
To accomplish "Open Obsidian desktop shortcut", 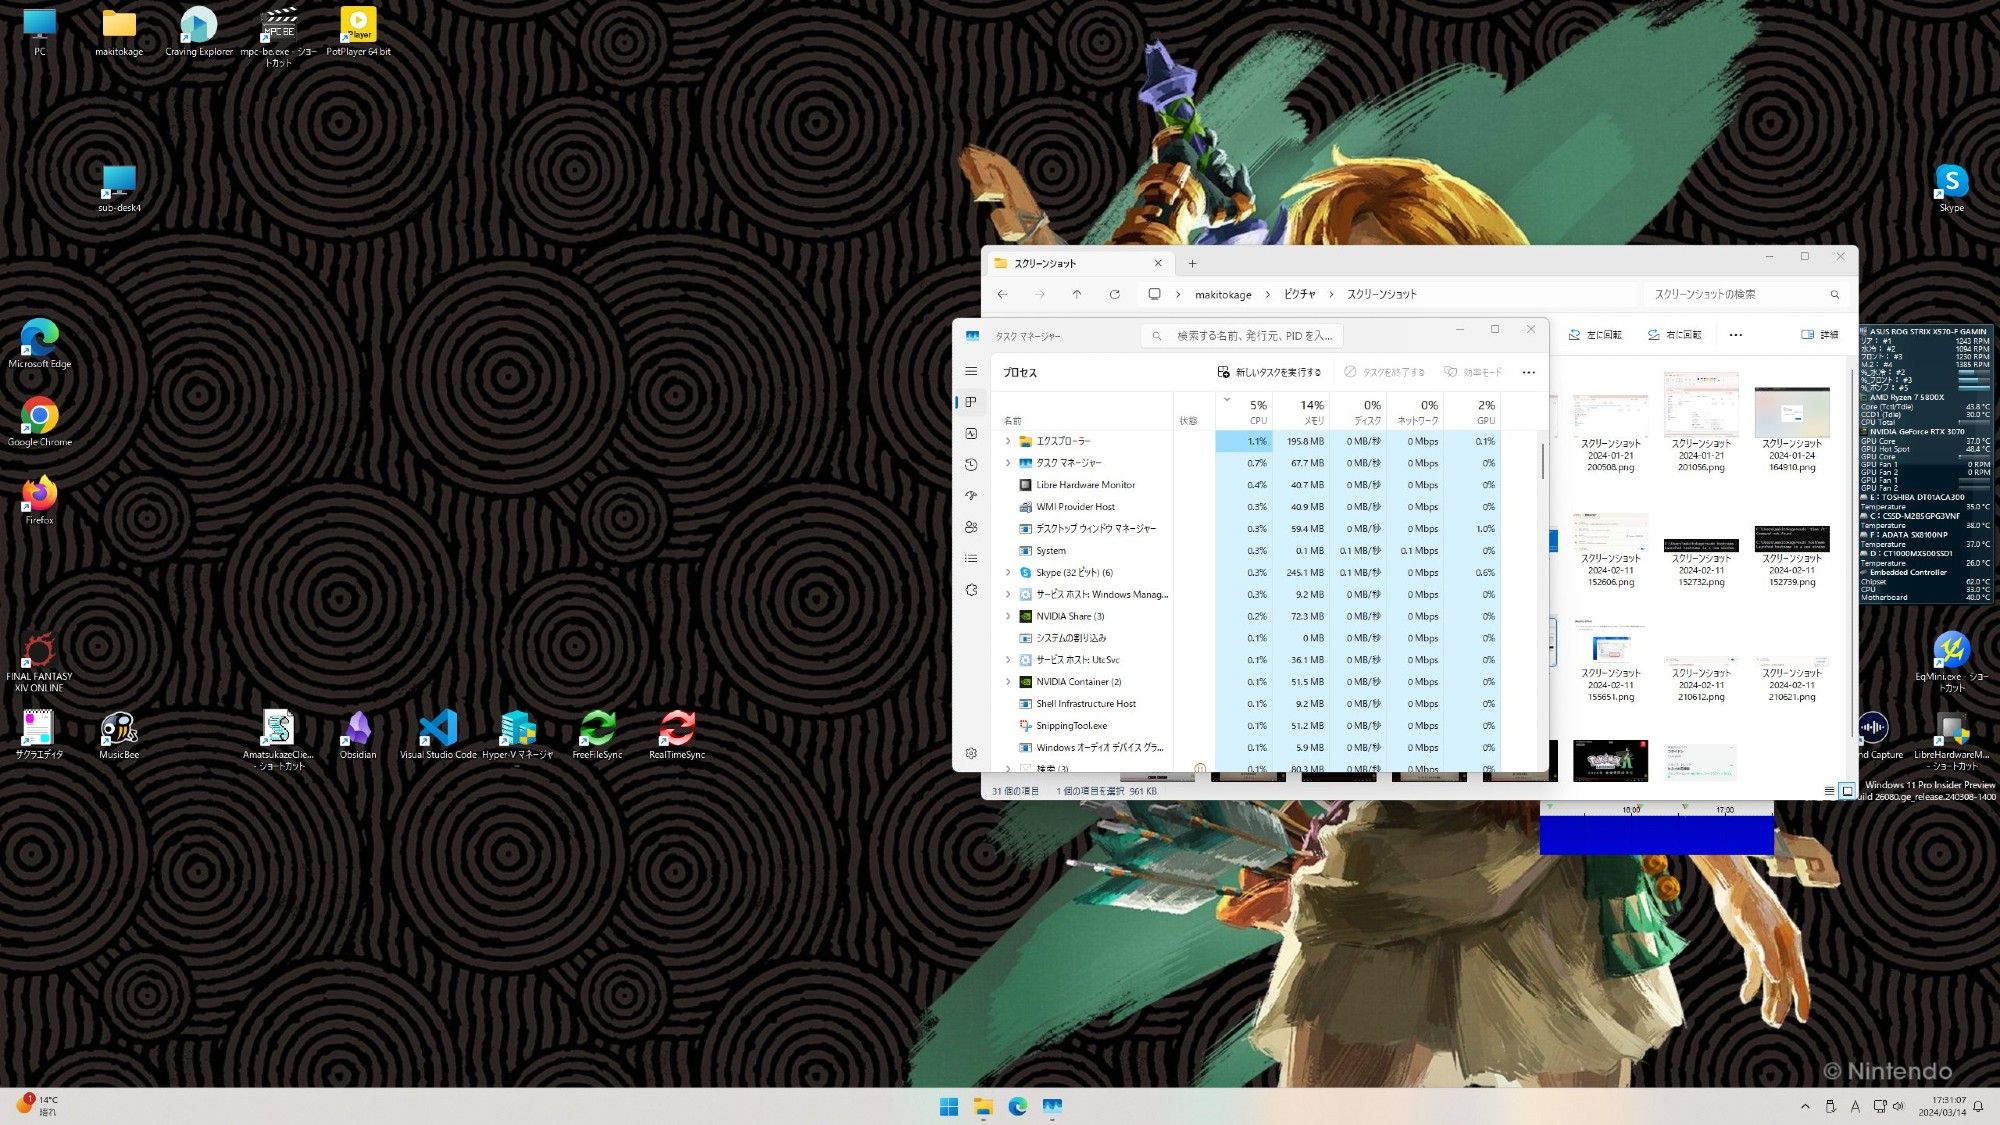I will [x=358, y=735].
